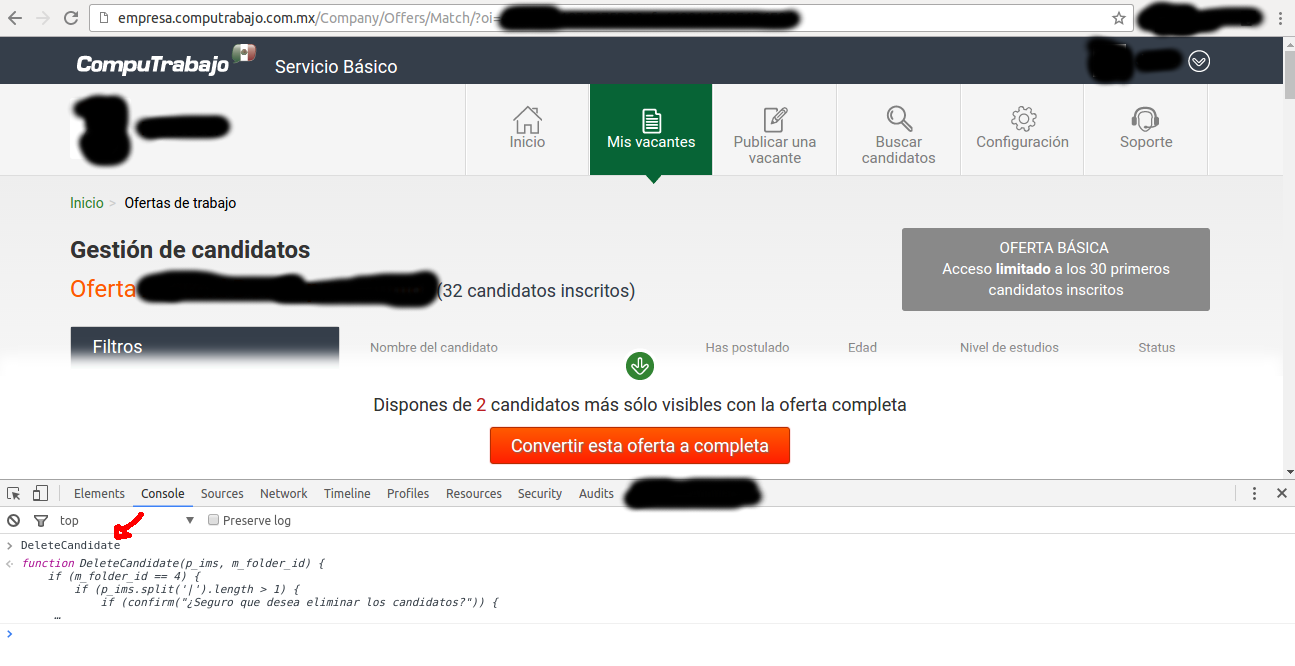The height and width of the screenshot is (666, 1295).
Task: Close the DevTools panel
Action: [x=1282, y=493]
